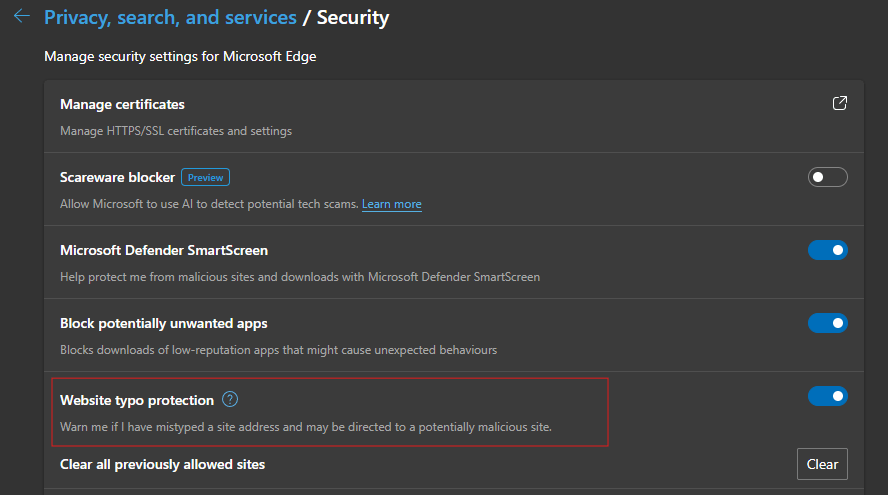
Task: Click the Security breadcrumb heading
Action: tap(353, 17)
